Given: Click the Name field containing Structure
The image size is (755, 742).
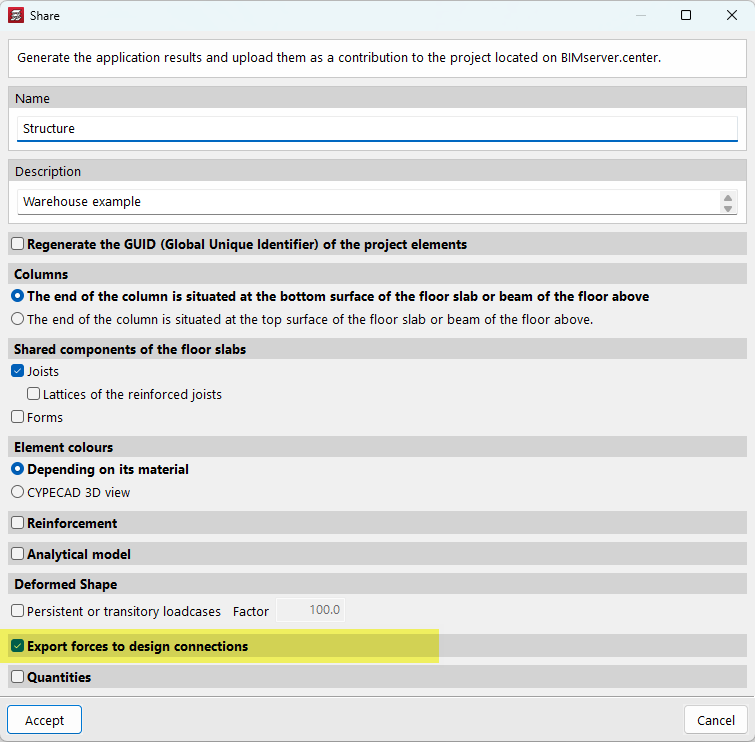Looking at the screenshot, I should (x=377, y=129).
